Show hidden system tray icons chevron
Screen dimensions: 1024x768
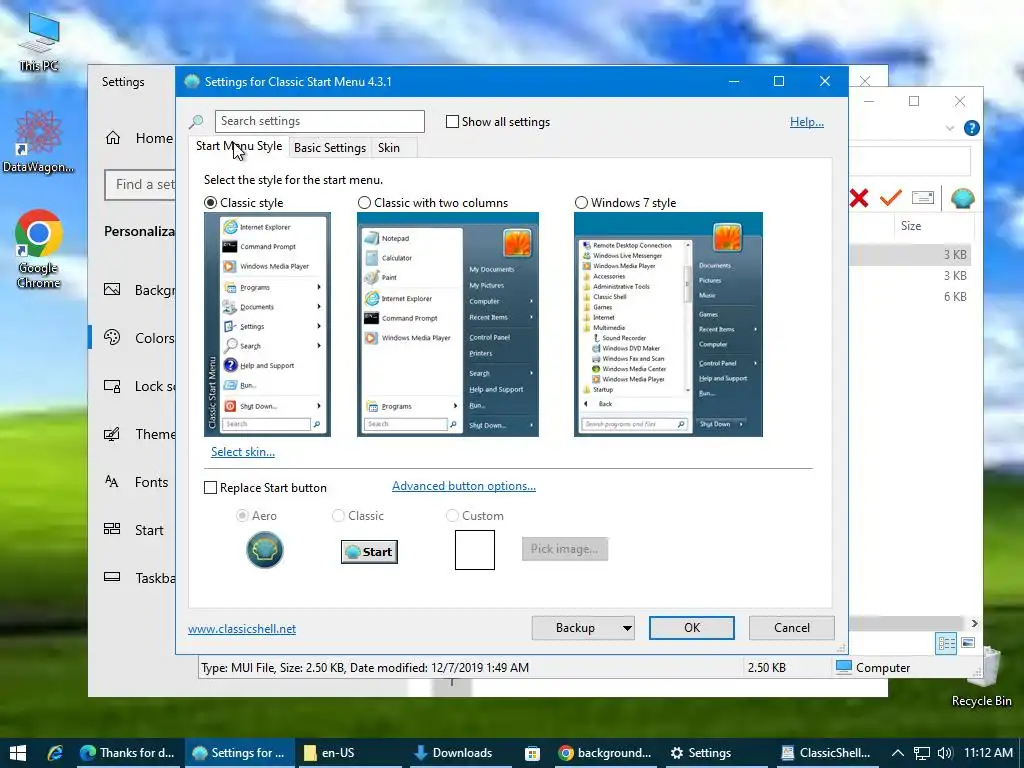[x=898, y=753]
